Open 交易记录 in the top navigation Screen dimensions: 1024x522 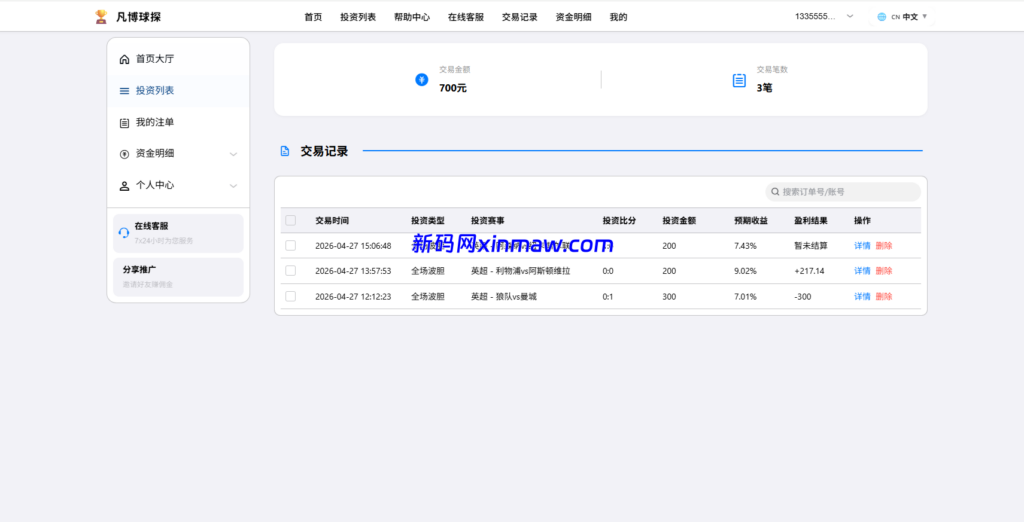tap(520, 18)
